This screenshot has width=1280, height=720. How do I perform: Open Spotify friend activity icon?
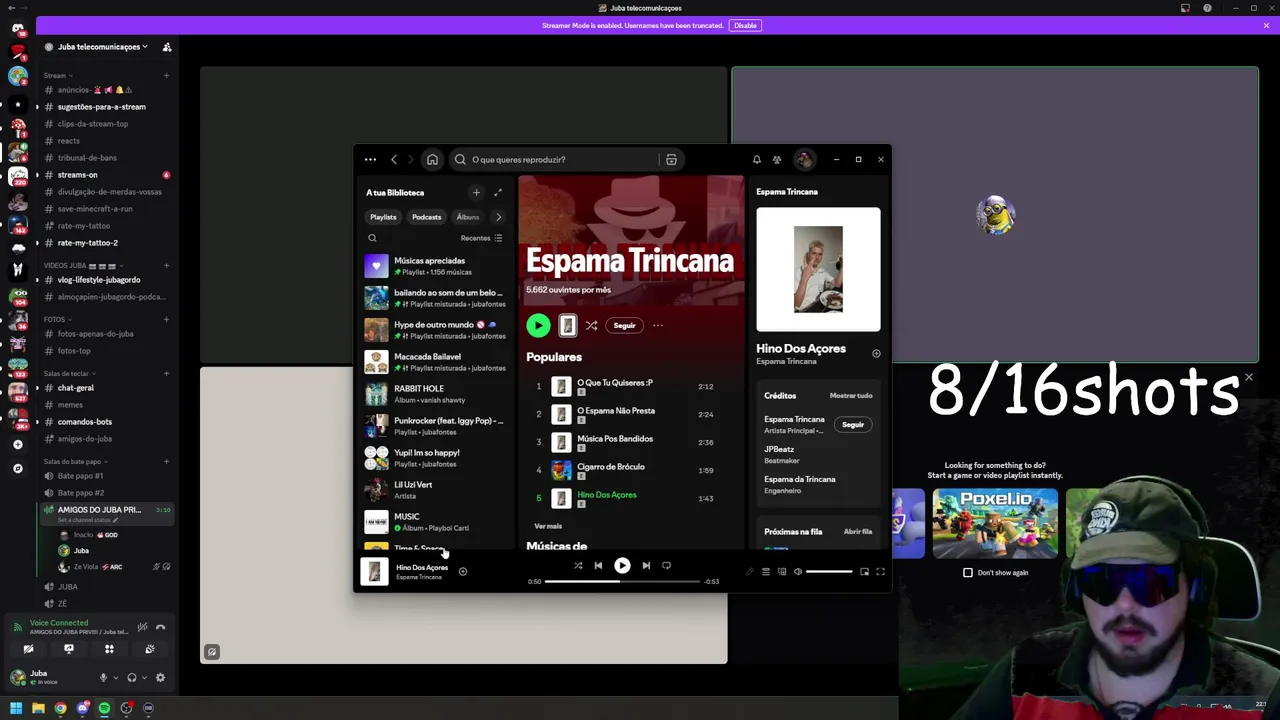[x=777, y=160]
